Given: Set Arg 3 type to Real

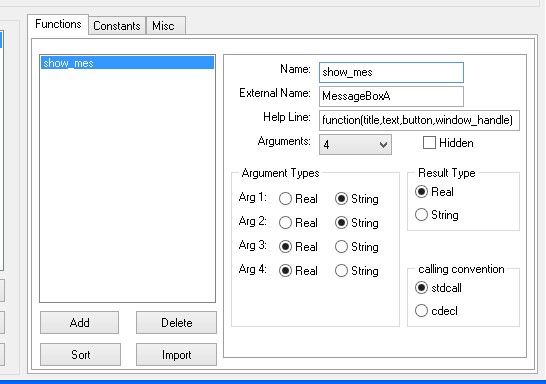Looking at the screenshot, I should 298,247.
